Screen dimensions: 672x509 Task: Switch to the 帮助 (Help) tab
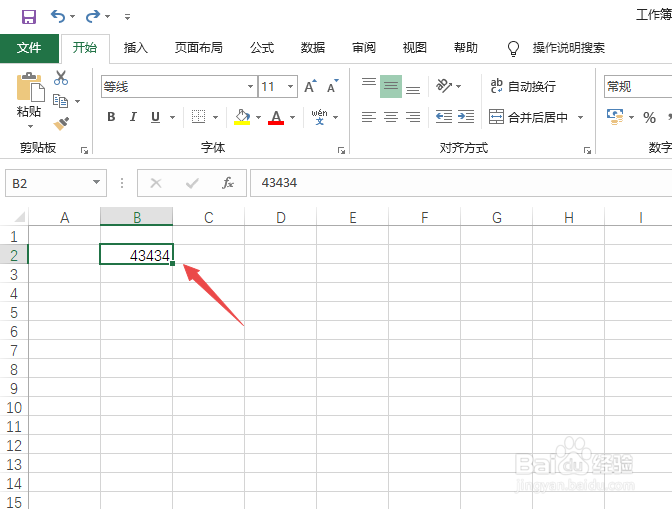pos(465,48)
